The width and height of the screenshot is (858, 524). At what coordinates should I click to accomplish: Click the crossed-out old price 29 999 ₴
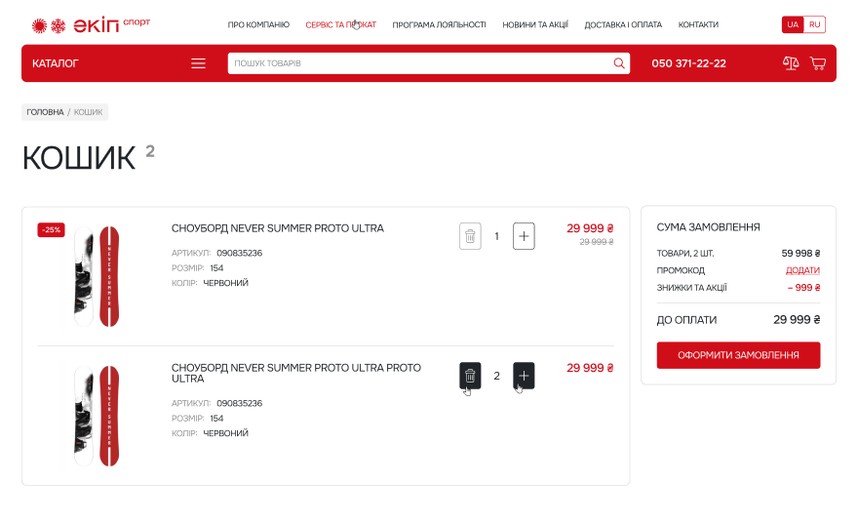596,242
